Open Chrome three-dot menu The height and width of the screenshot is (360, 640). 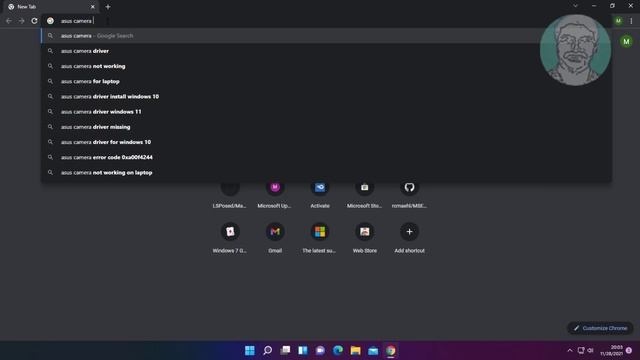[x=631, y=21]
